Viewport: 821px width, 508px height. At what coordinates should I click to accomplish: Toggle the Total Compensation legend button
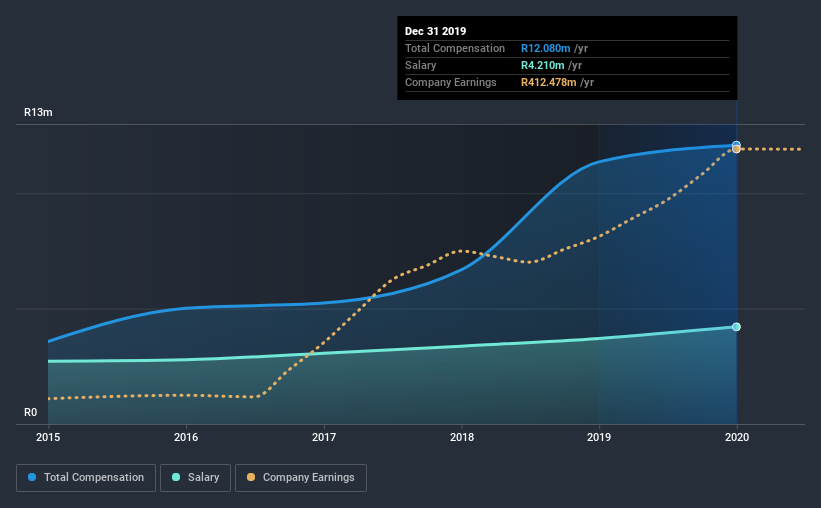pyautogui.click(x=86, y=478)
